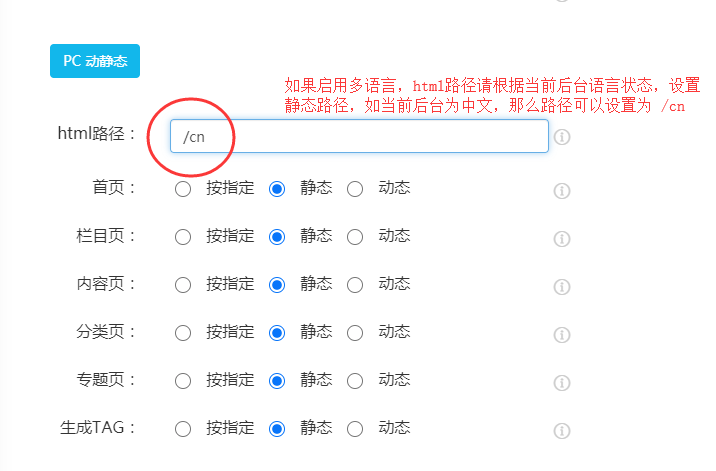This screenshot has width=716, height=471.
Task: Choose 按指定 for 栏目页
Action: tap(183, 236)
